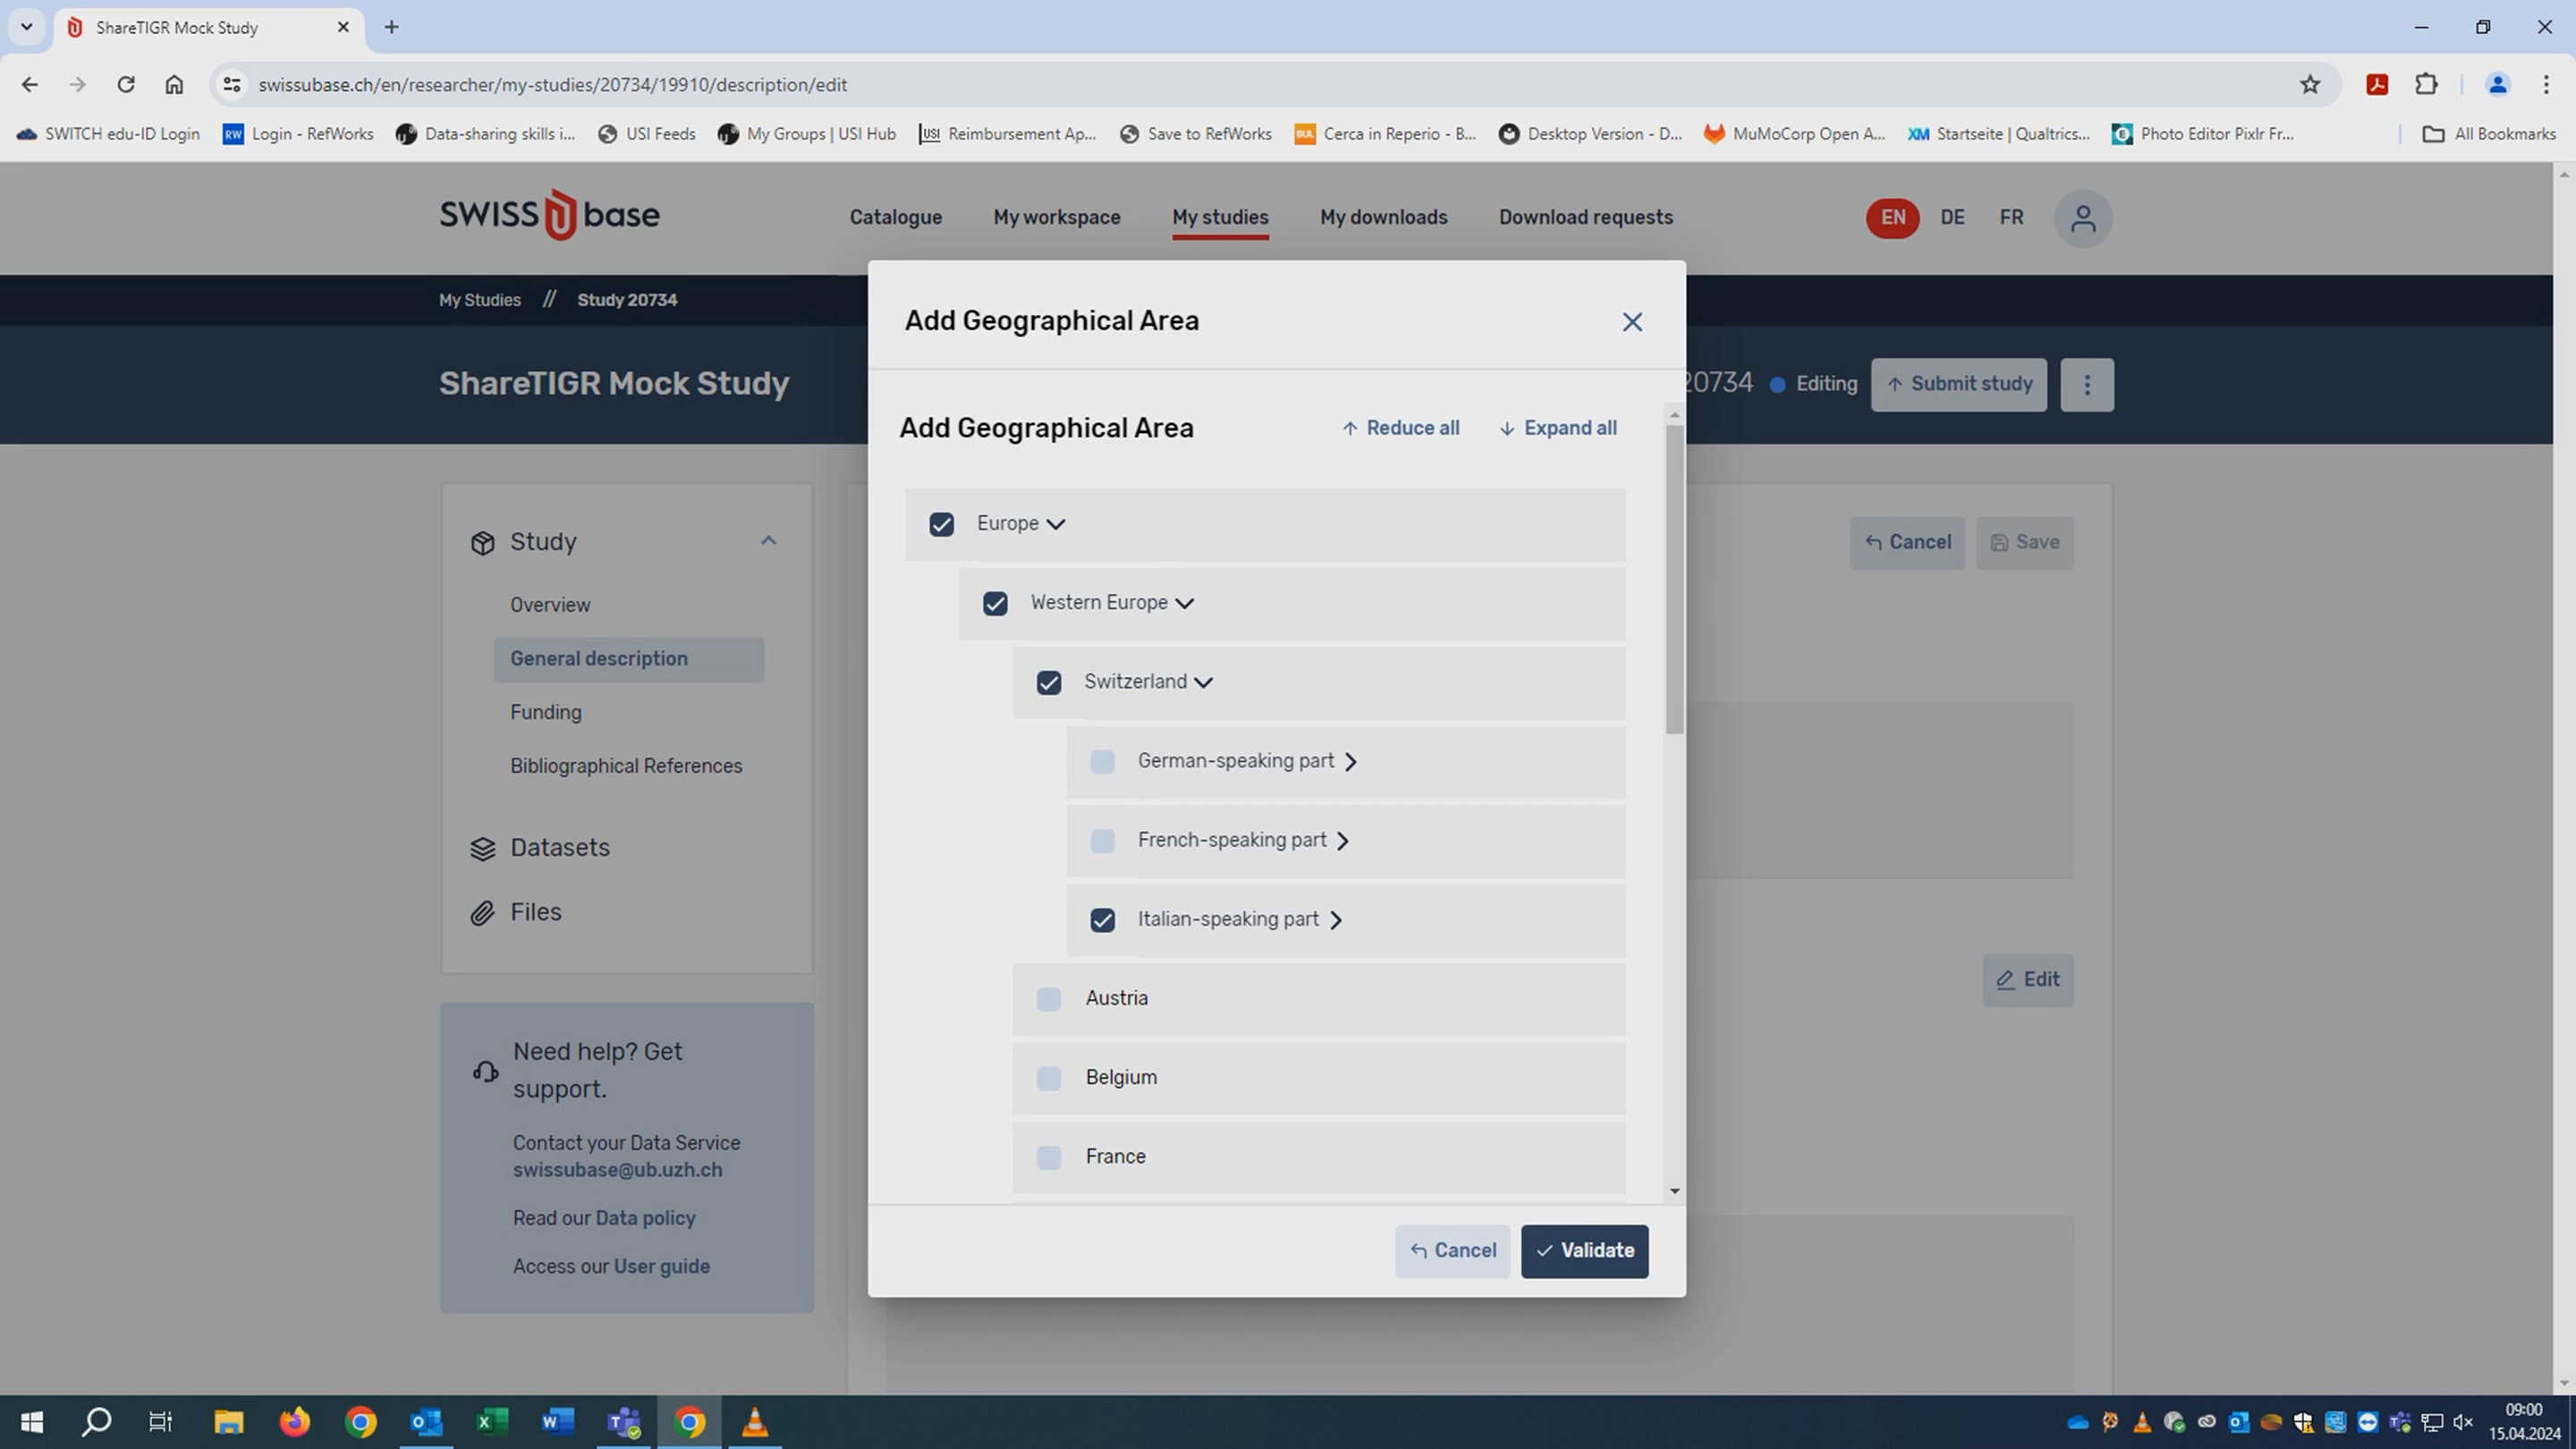Open Download requests page
The image size is (2576, 1449).
1586,217
